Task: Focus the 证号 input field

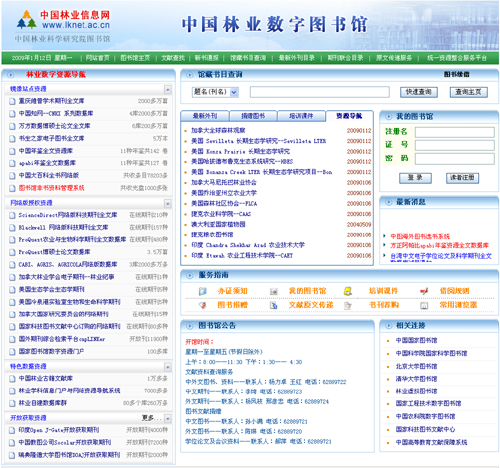Action: click(455, 145)
